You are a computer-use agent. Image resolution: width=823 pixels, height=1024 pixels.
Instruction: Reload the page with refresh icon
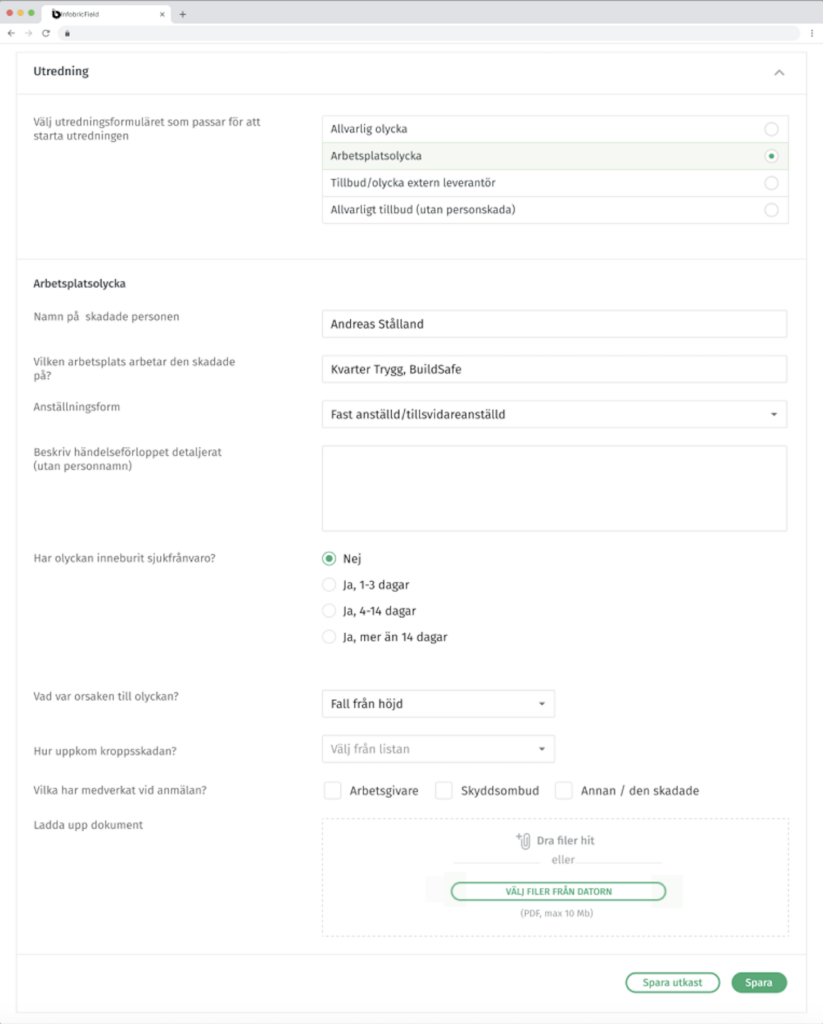coord(45,33)
